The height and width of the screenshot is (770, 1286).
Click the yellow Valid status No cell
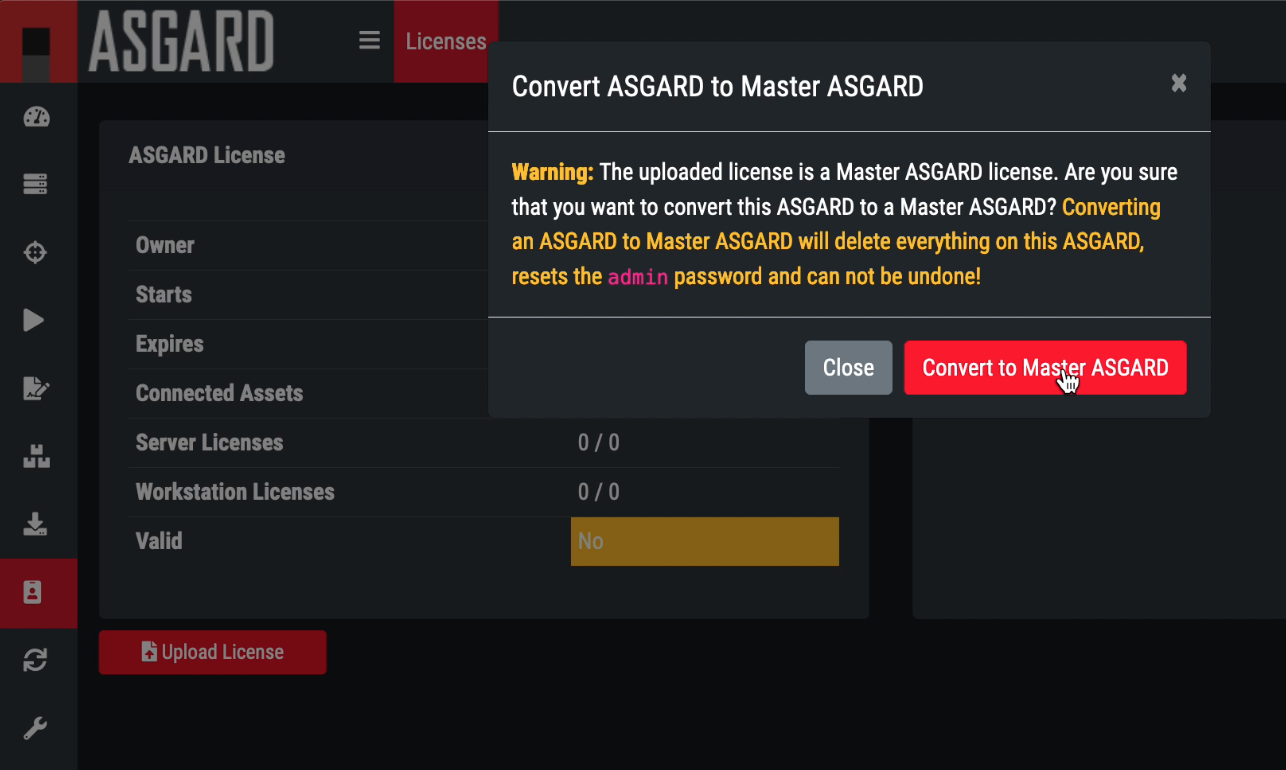(x=704, y=541)
